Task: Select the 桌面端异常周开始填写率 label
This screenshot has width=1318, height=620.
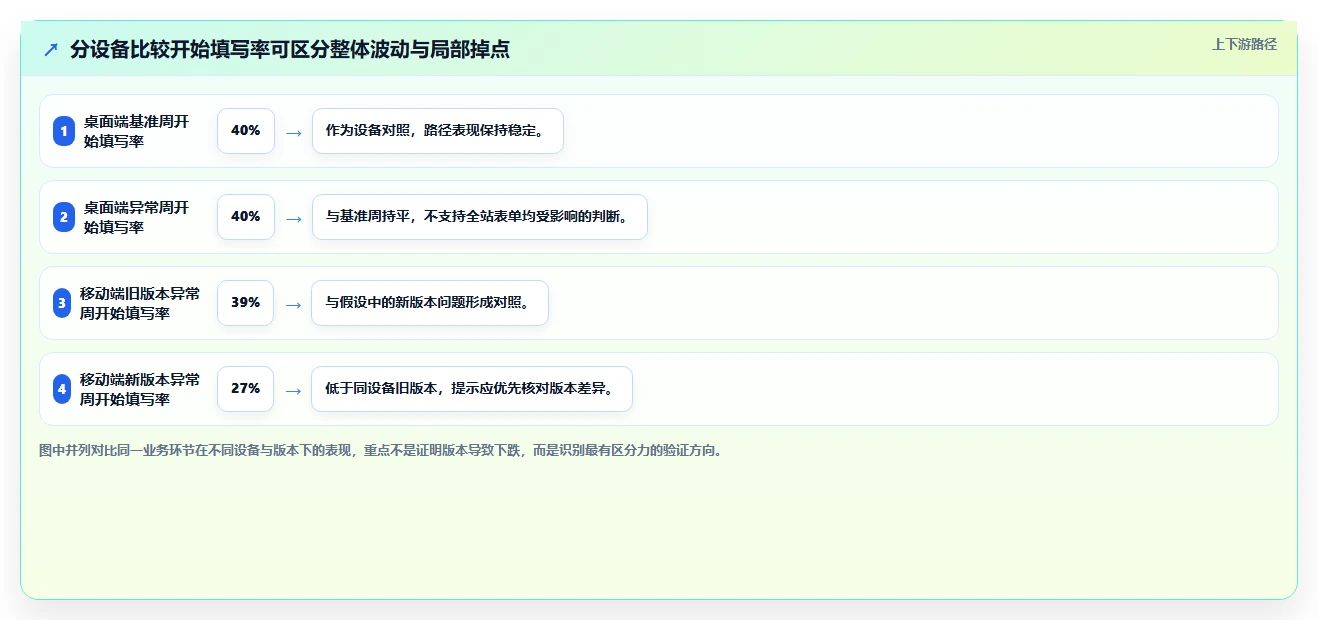Action: 136,217
